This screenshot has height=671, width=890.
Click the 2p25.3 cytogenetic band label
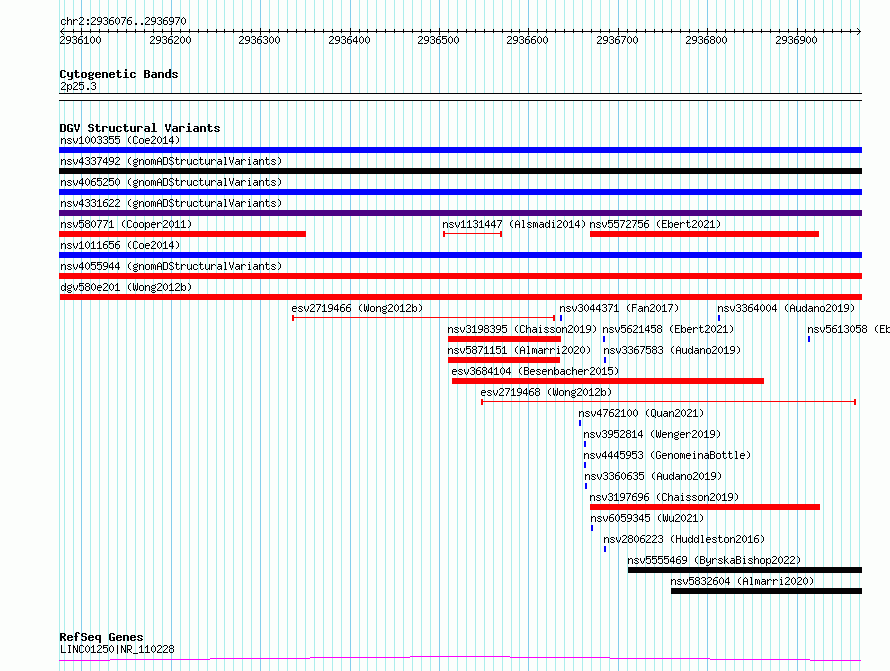tap(78, 86)
